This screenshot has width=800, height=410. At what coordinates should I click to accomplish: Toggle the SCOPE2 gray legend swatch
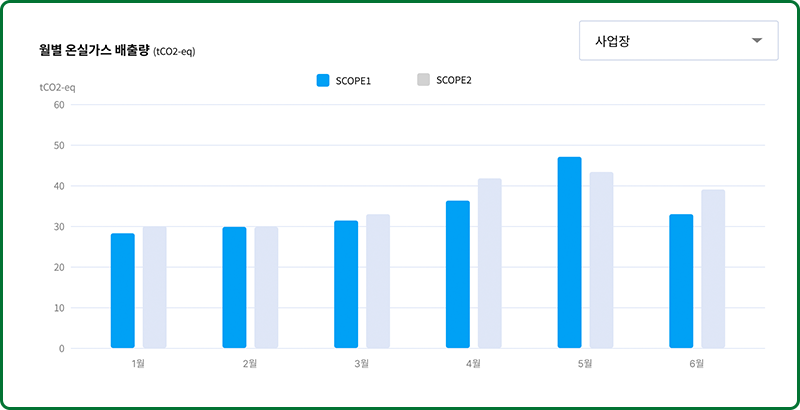pos(423,80)
